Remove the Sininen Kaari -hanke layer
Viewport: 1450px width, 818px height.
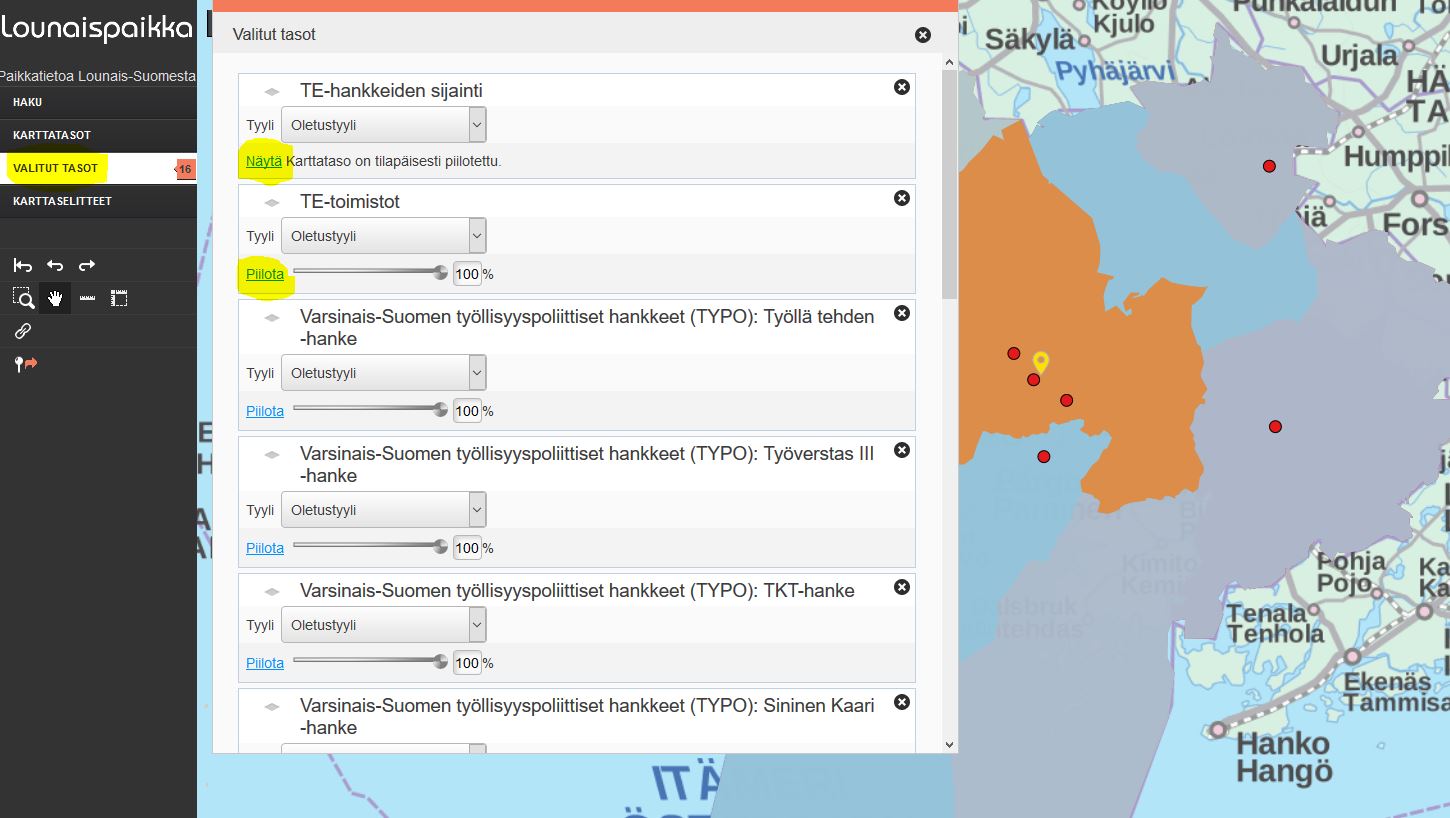tap(901, 702)
